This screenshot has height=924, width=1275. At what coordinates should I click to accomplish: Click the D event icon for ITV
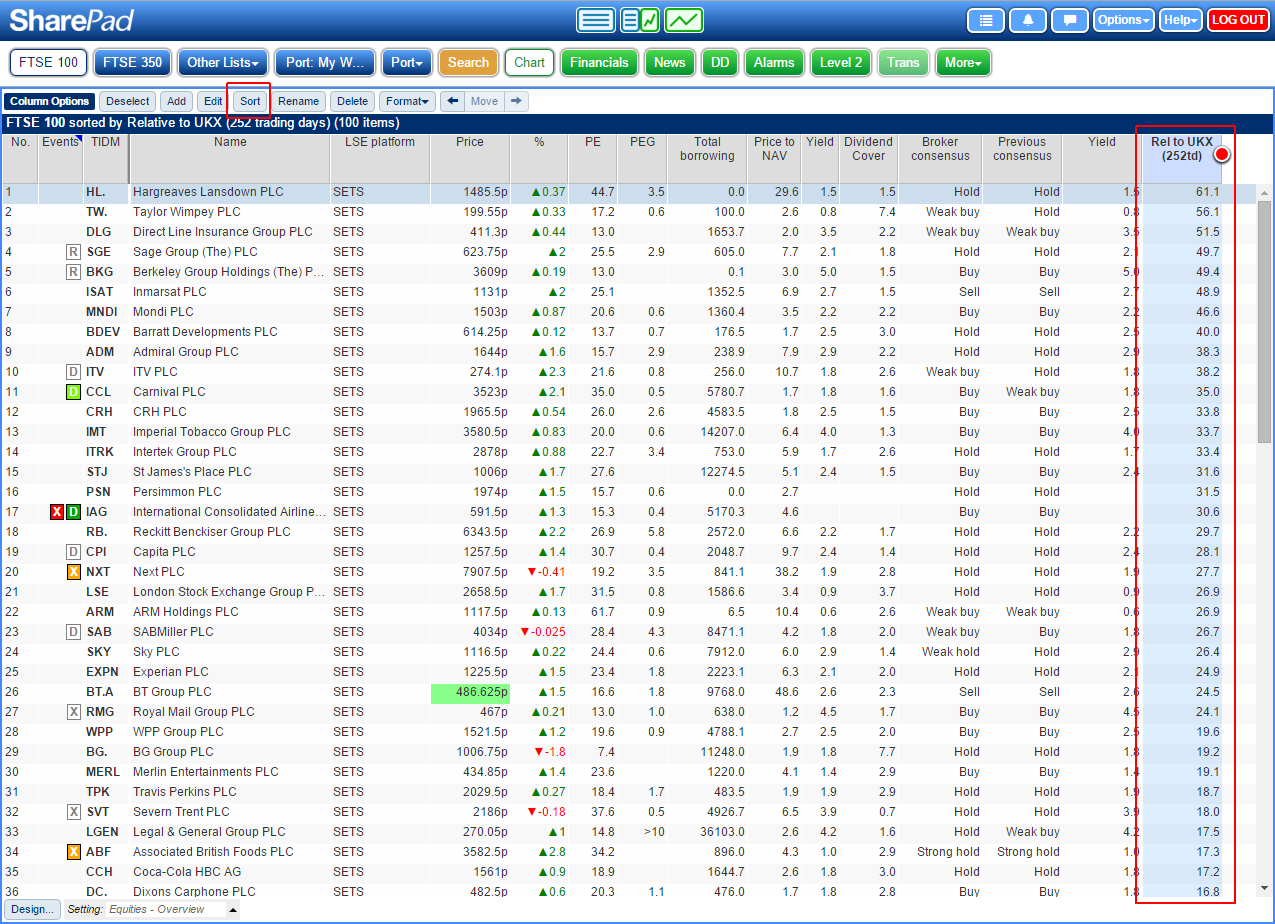pyautogui.click(x=73, y=372)
